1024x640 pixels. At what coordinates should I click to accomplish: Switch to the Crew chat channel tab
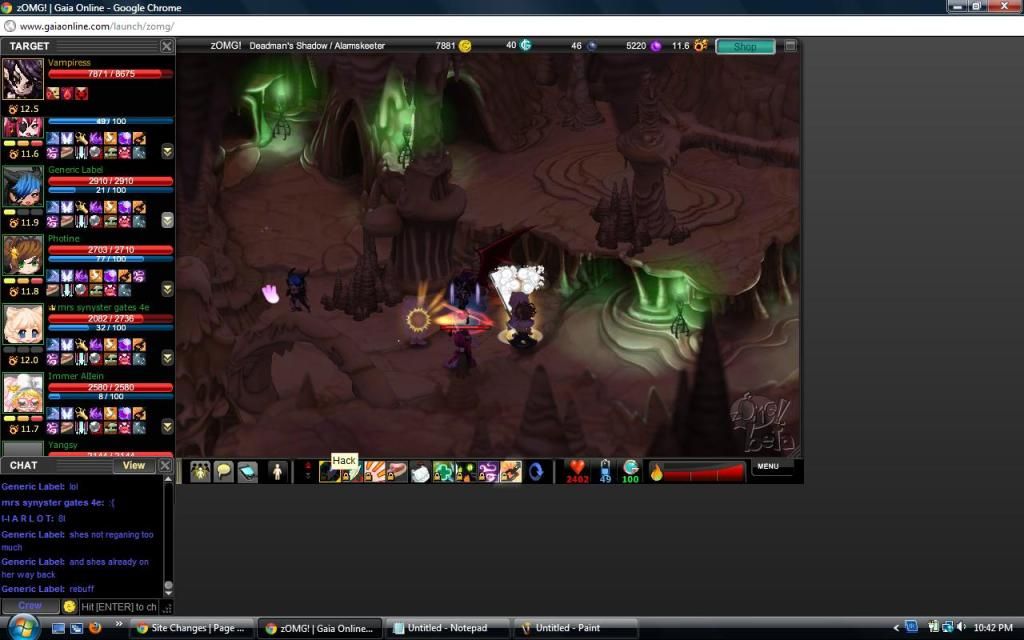coord(30,606)
